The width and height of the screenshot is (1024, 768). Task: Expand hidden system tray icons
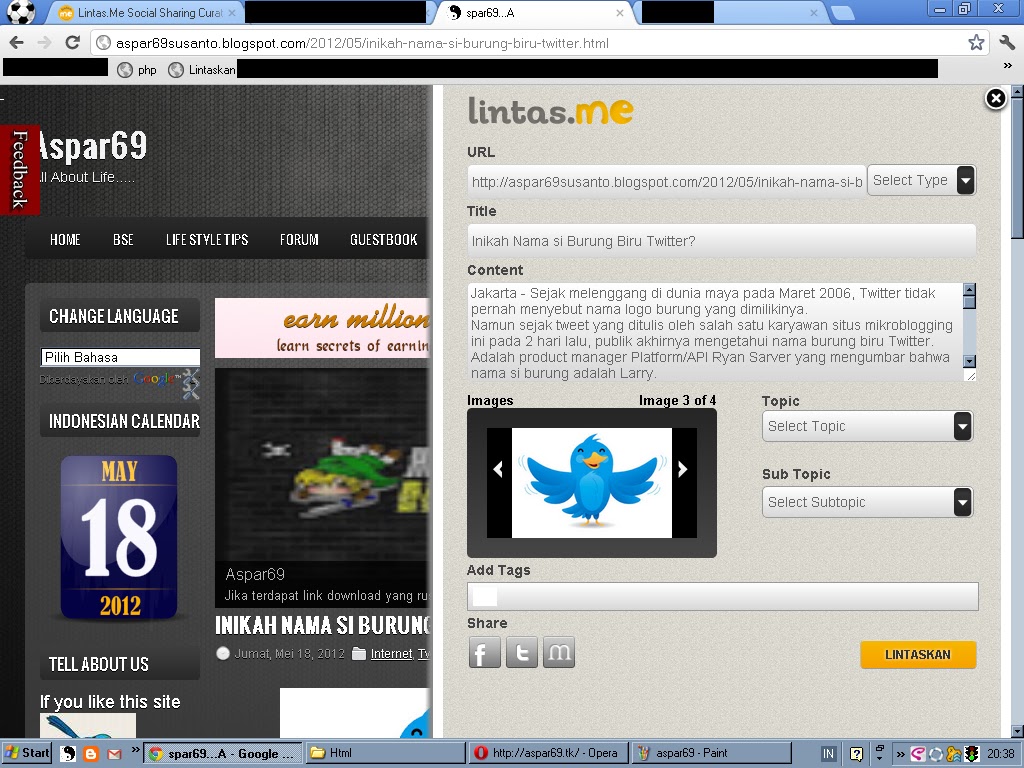tap(900, 754)
